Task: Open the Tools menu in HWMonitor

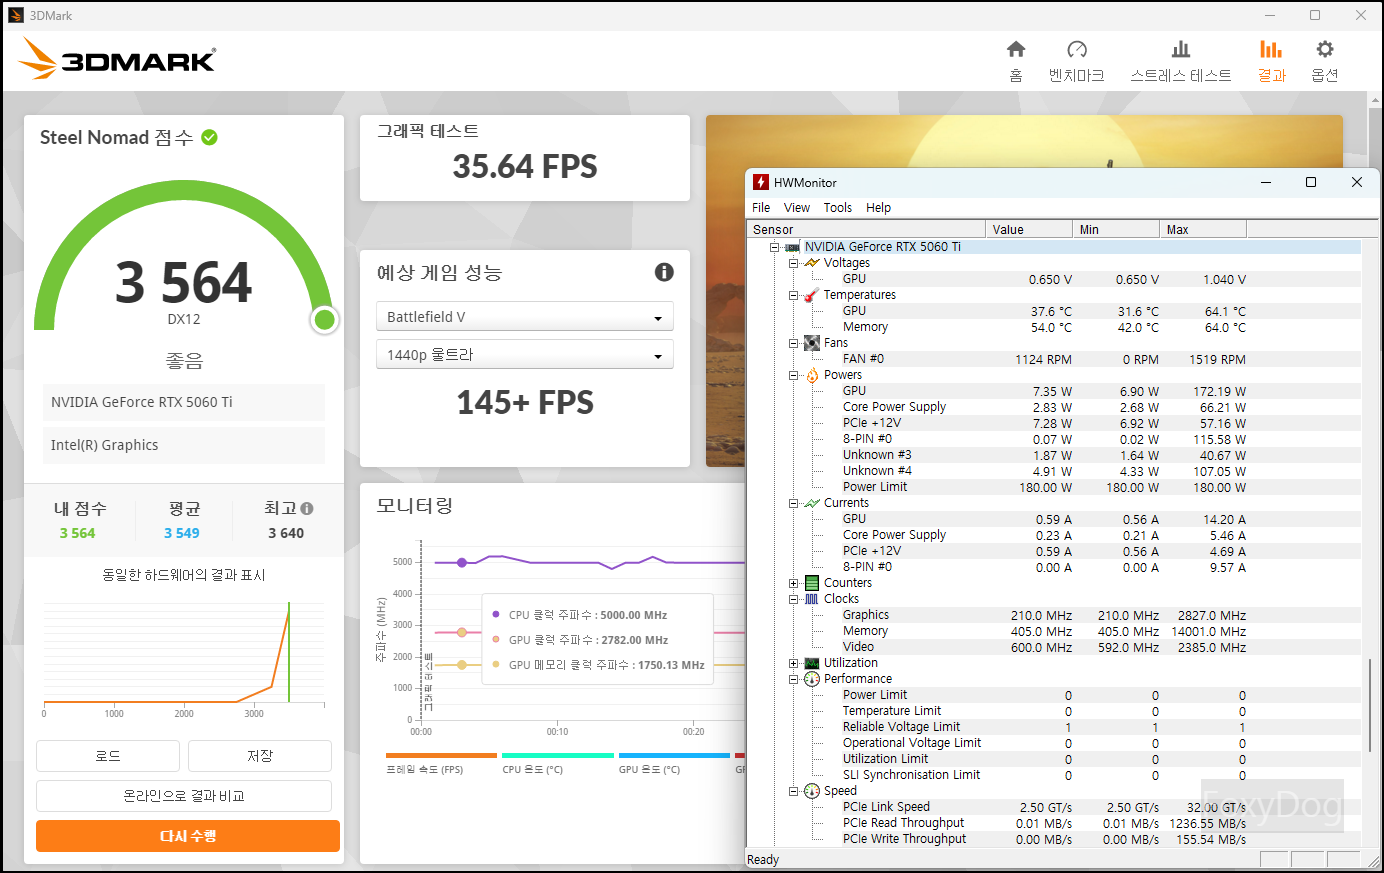Action: tap(838, 208)
